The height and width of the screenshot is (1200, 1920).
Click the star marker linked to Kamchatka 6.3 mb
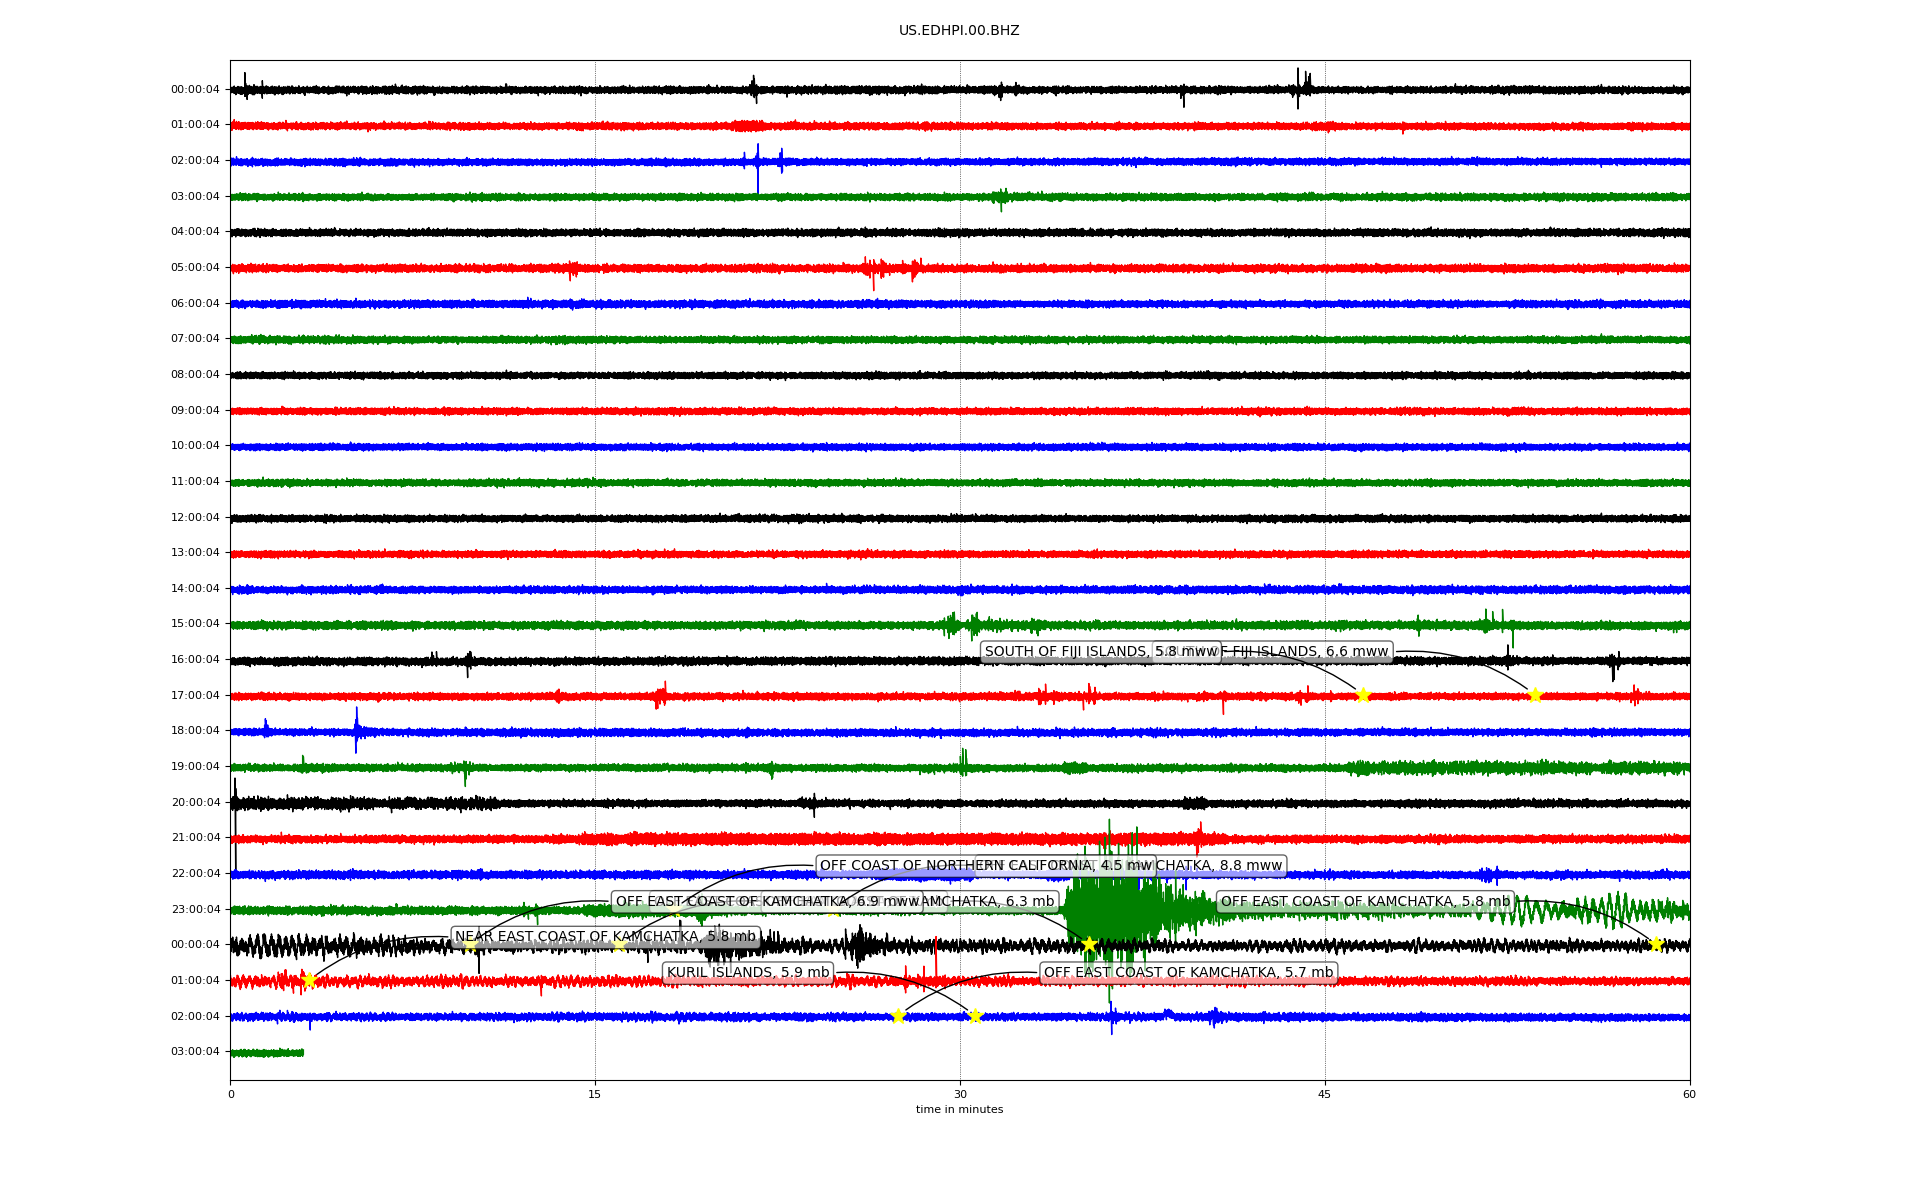click(1089, 945)
